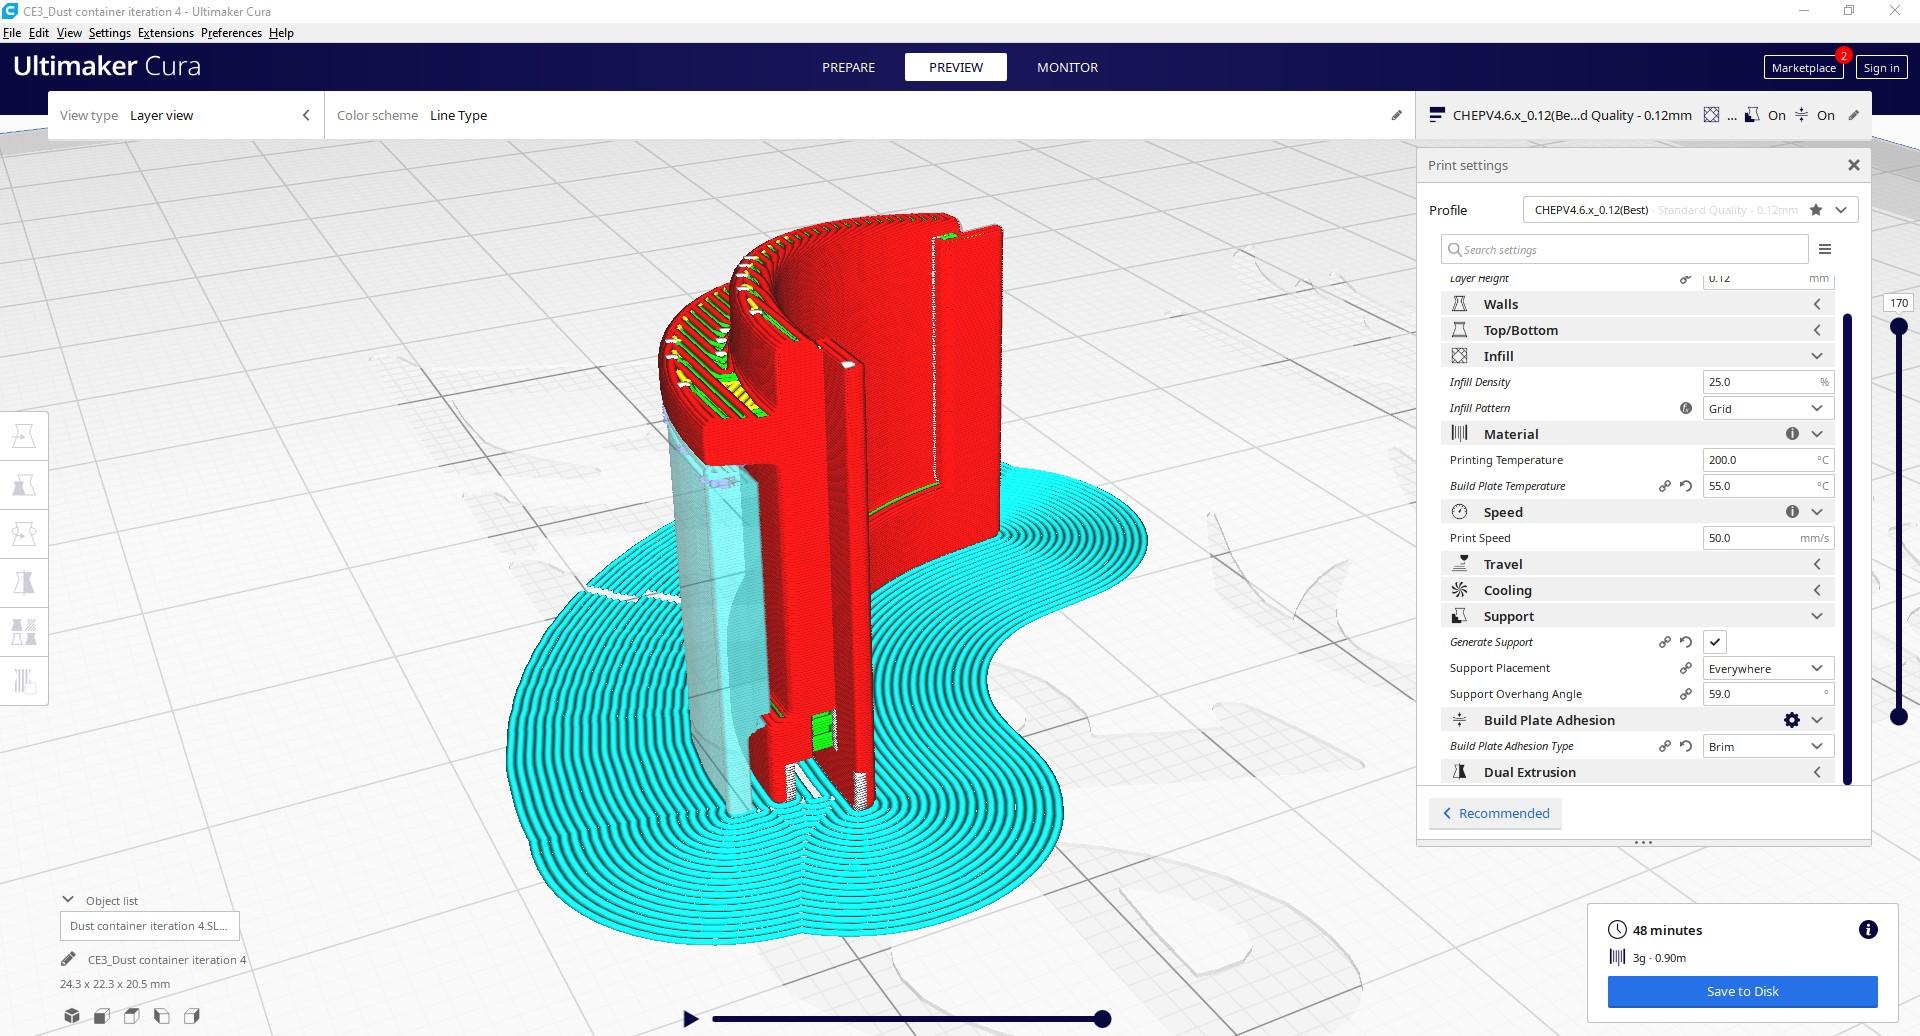Image resolution: width=1920 pixels, height=1036 pixels.
Task: Switch camera to 3D view
Action: [72, 1016]
